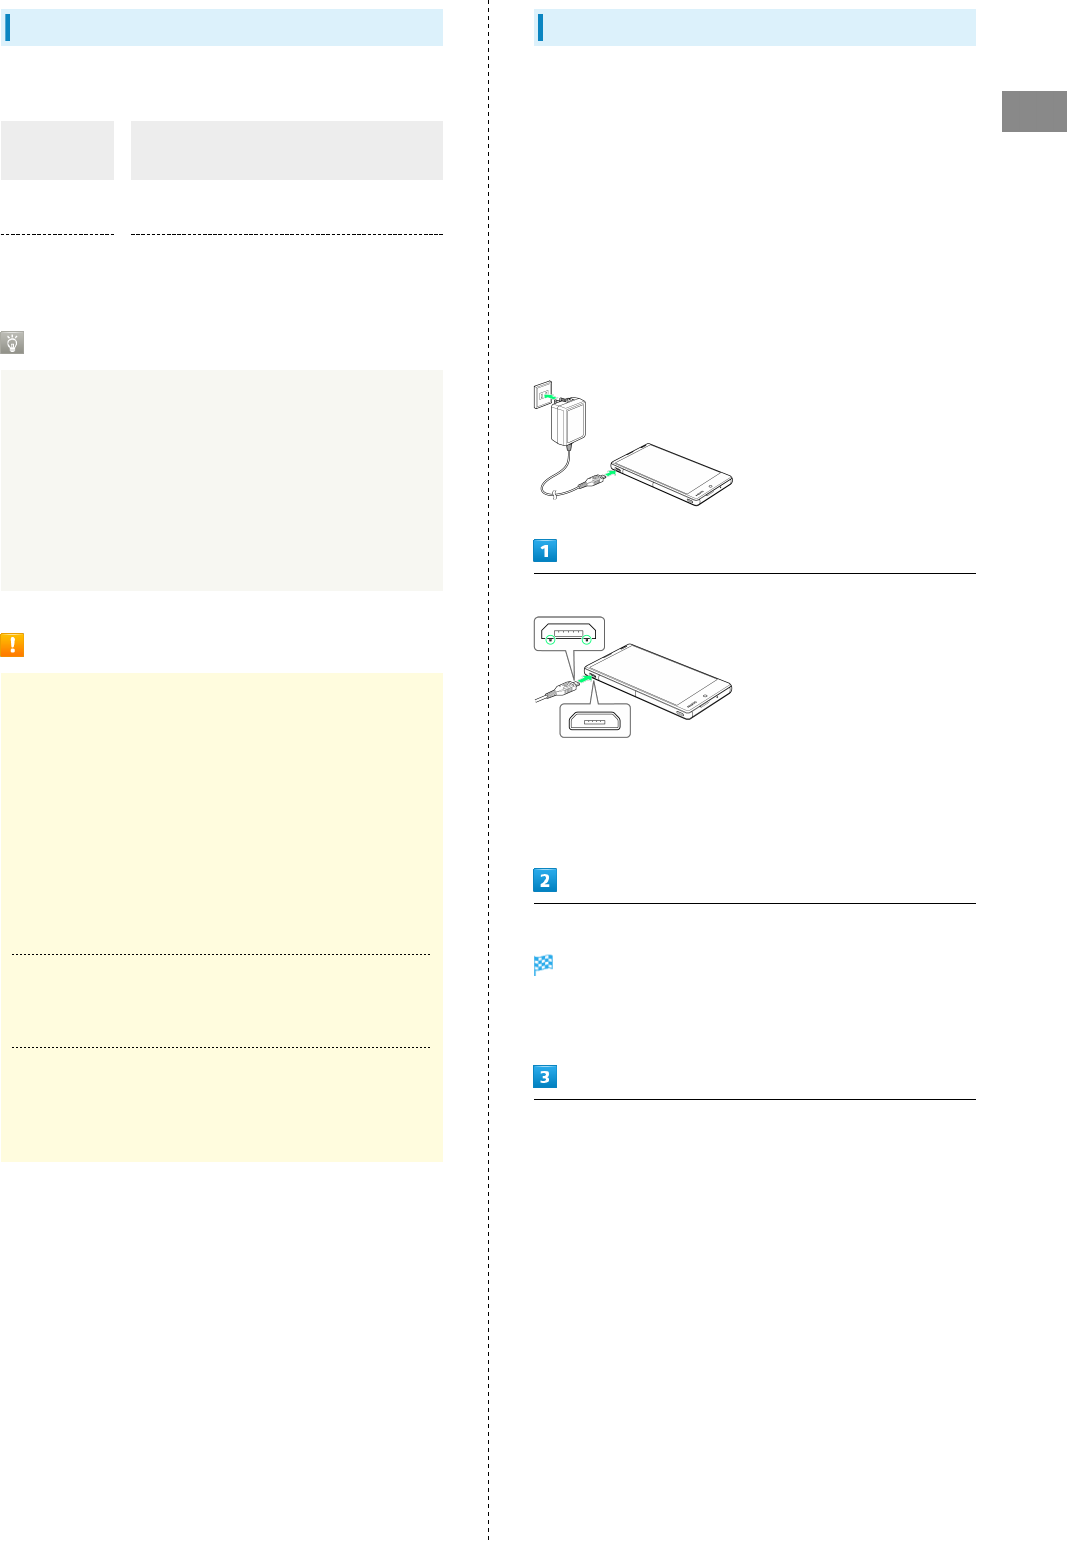This screenshot has width=1067, height=1542.
Task: Click the orange exclamation caution icon
Action: [x=12, y=645]
